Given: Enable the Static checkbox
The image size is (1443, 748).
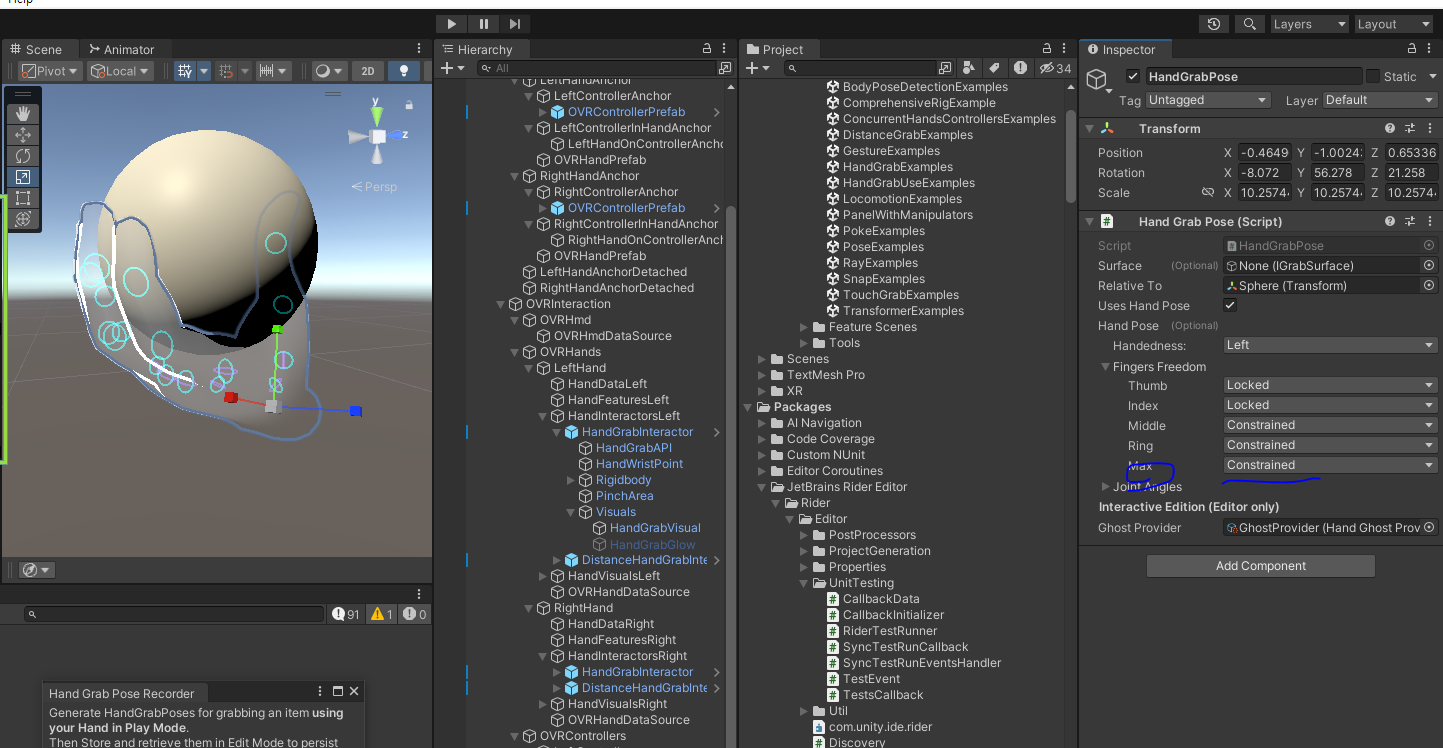Looking at the screenshot, I should (x=1373, y=76).
